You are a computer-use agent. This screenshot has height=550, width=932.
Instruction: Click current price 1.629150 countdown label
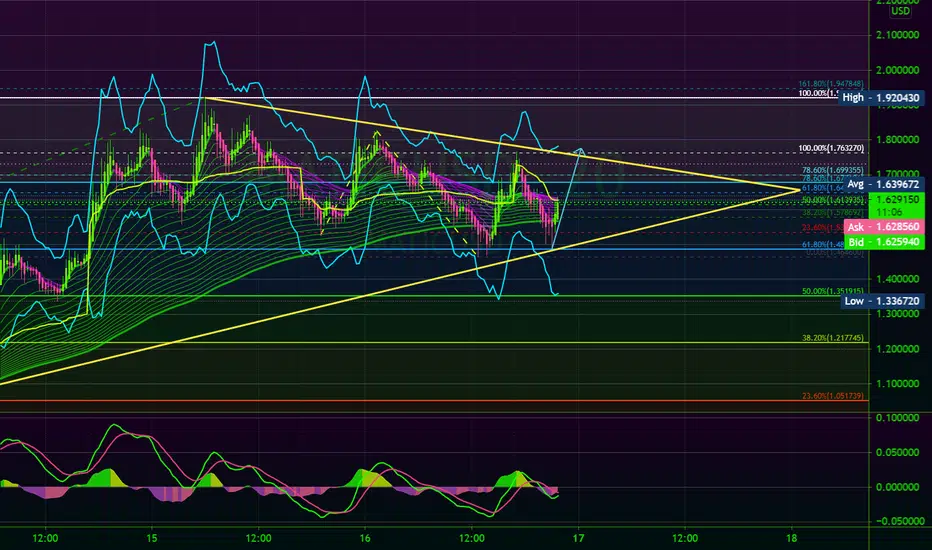(896, 206)
